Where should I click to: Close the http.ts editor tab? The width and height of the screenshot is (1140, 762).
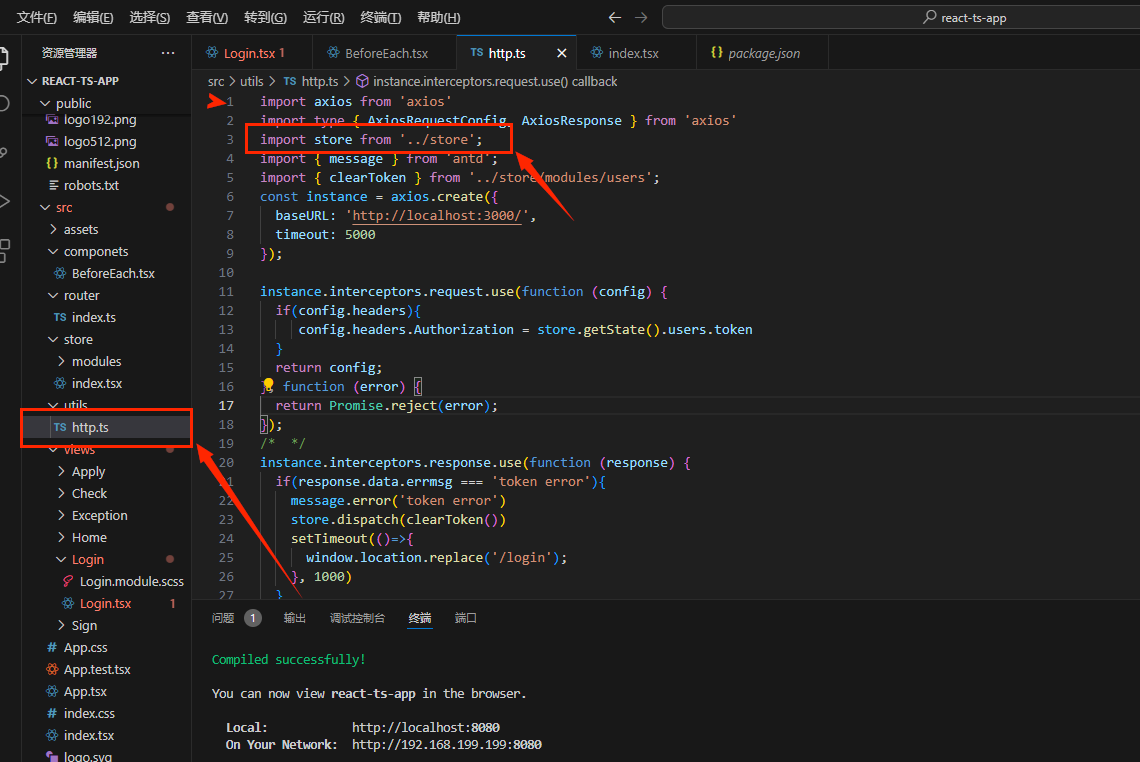pos(561,53)
